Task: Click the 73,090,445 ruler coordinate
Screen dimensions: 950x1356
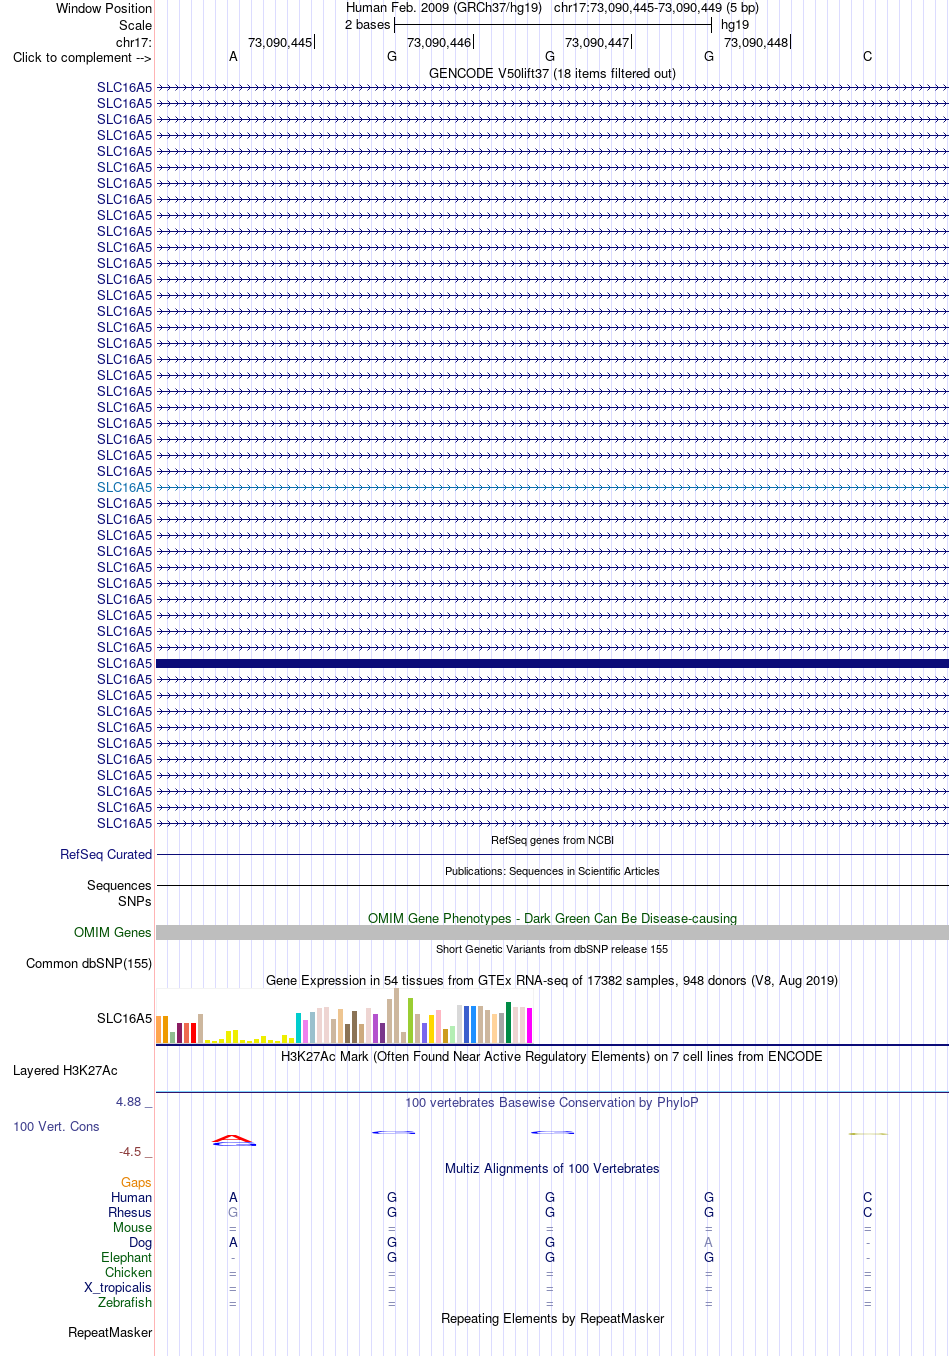Action: (280, 42)
